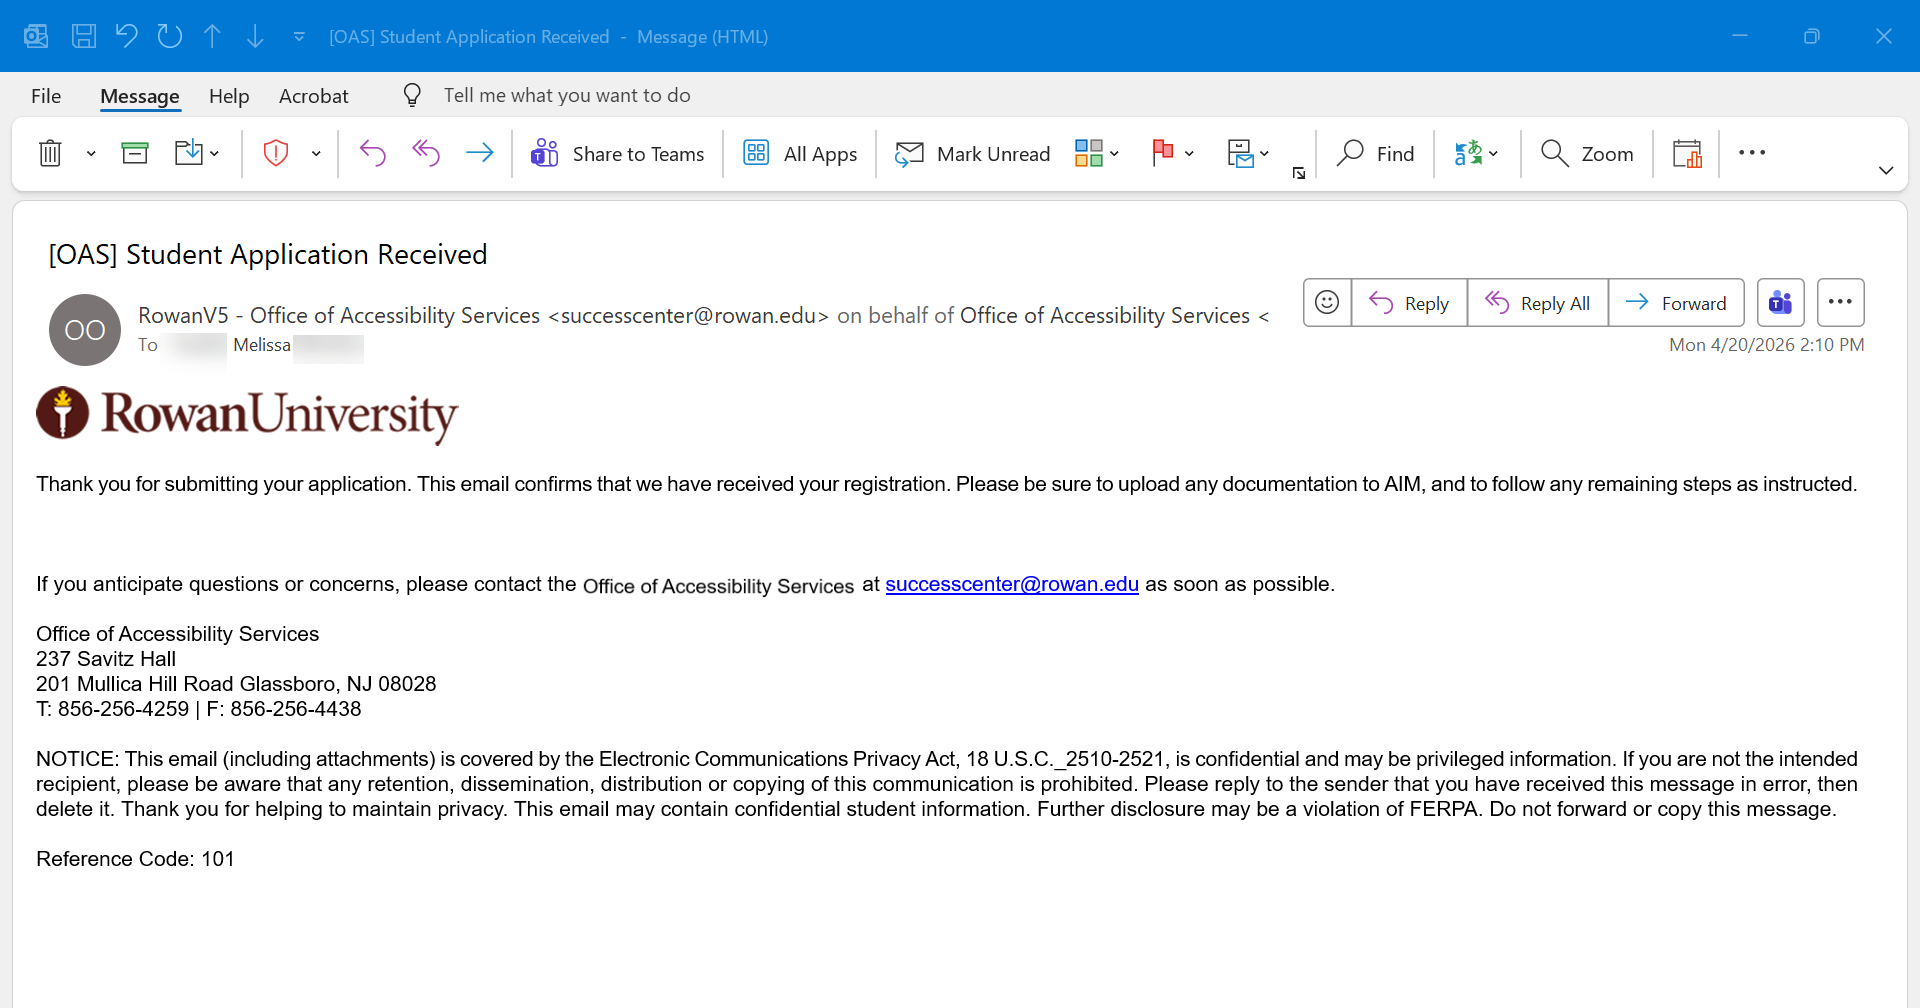Viewport: 1920px width, 1008px height.
Task: Click the ribbon Reply All icon
Action: click(x=426, y=153)
